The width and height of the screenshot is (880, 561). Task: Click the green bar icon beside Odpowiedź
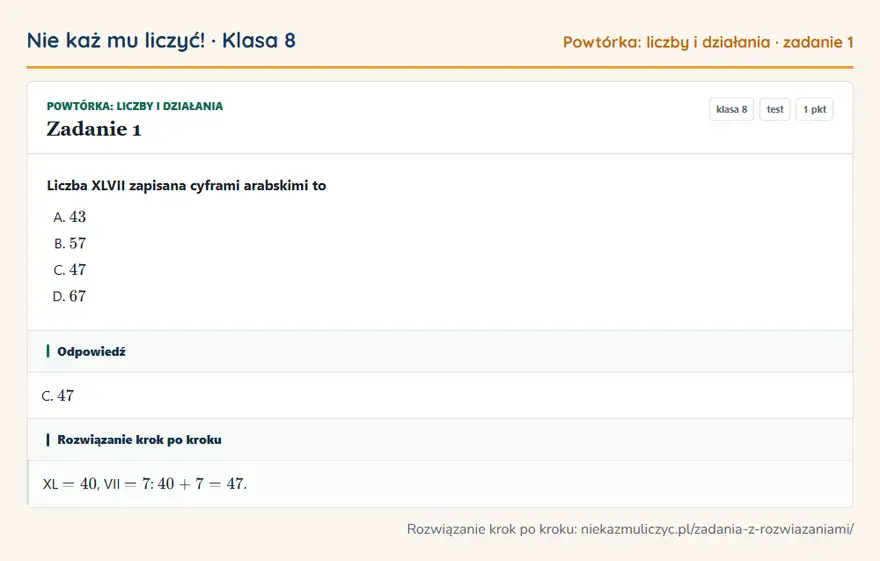tap(48, 351)
